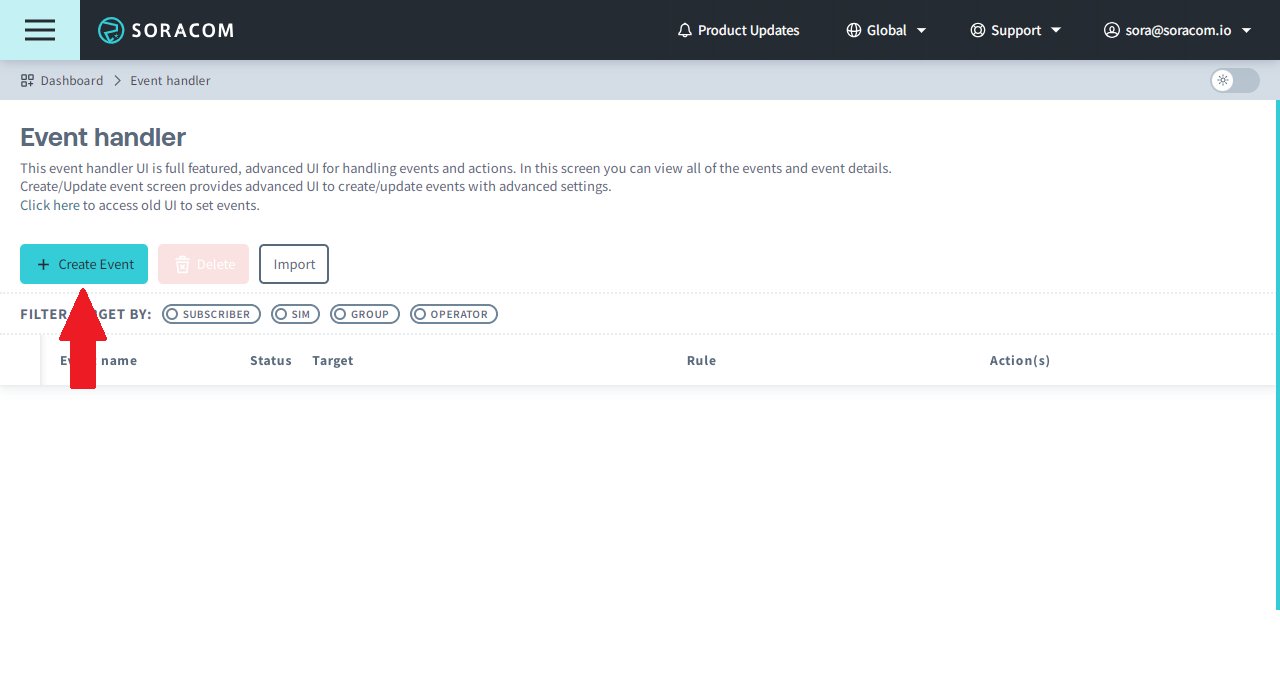
Task: Toggle the dark mode switch
Action: click(x=1234, y=81)
